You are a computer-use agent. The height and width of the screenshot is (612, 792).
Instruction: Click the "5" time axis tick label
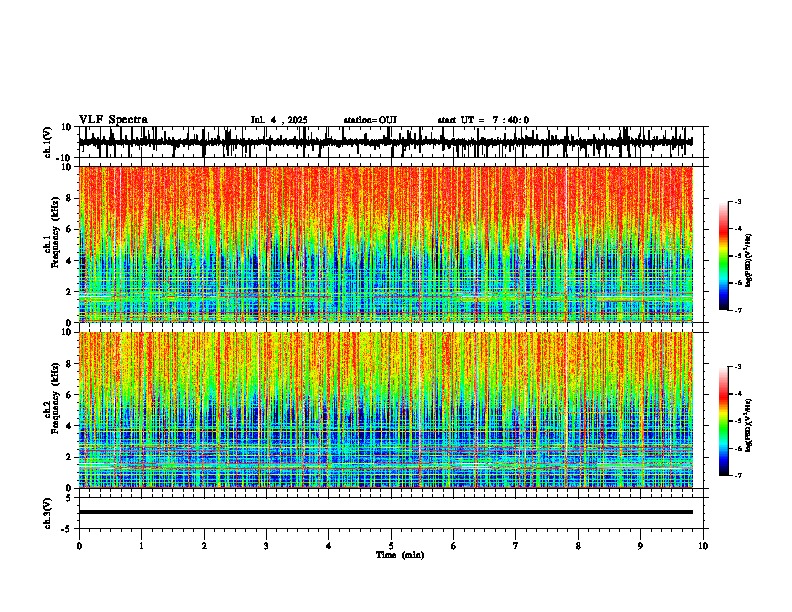(391, 546)
